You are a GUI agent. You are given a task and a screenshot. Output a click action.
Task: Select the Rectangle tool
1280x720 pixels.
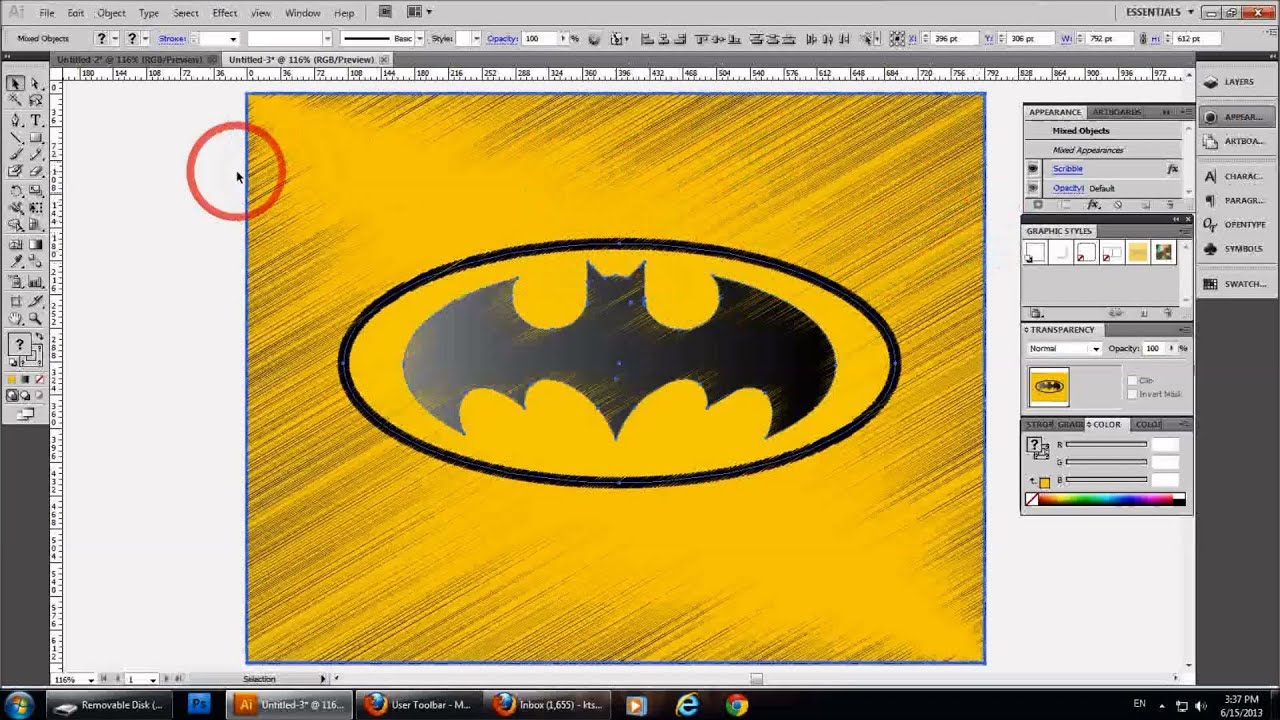35,138
